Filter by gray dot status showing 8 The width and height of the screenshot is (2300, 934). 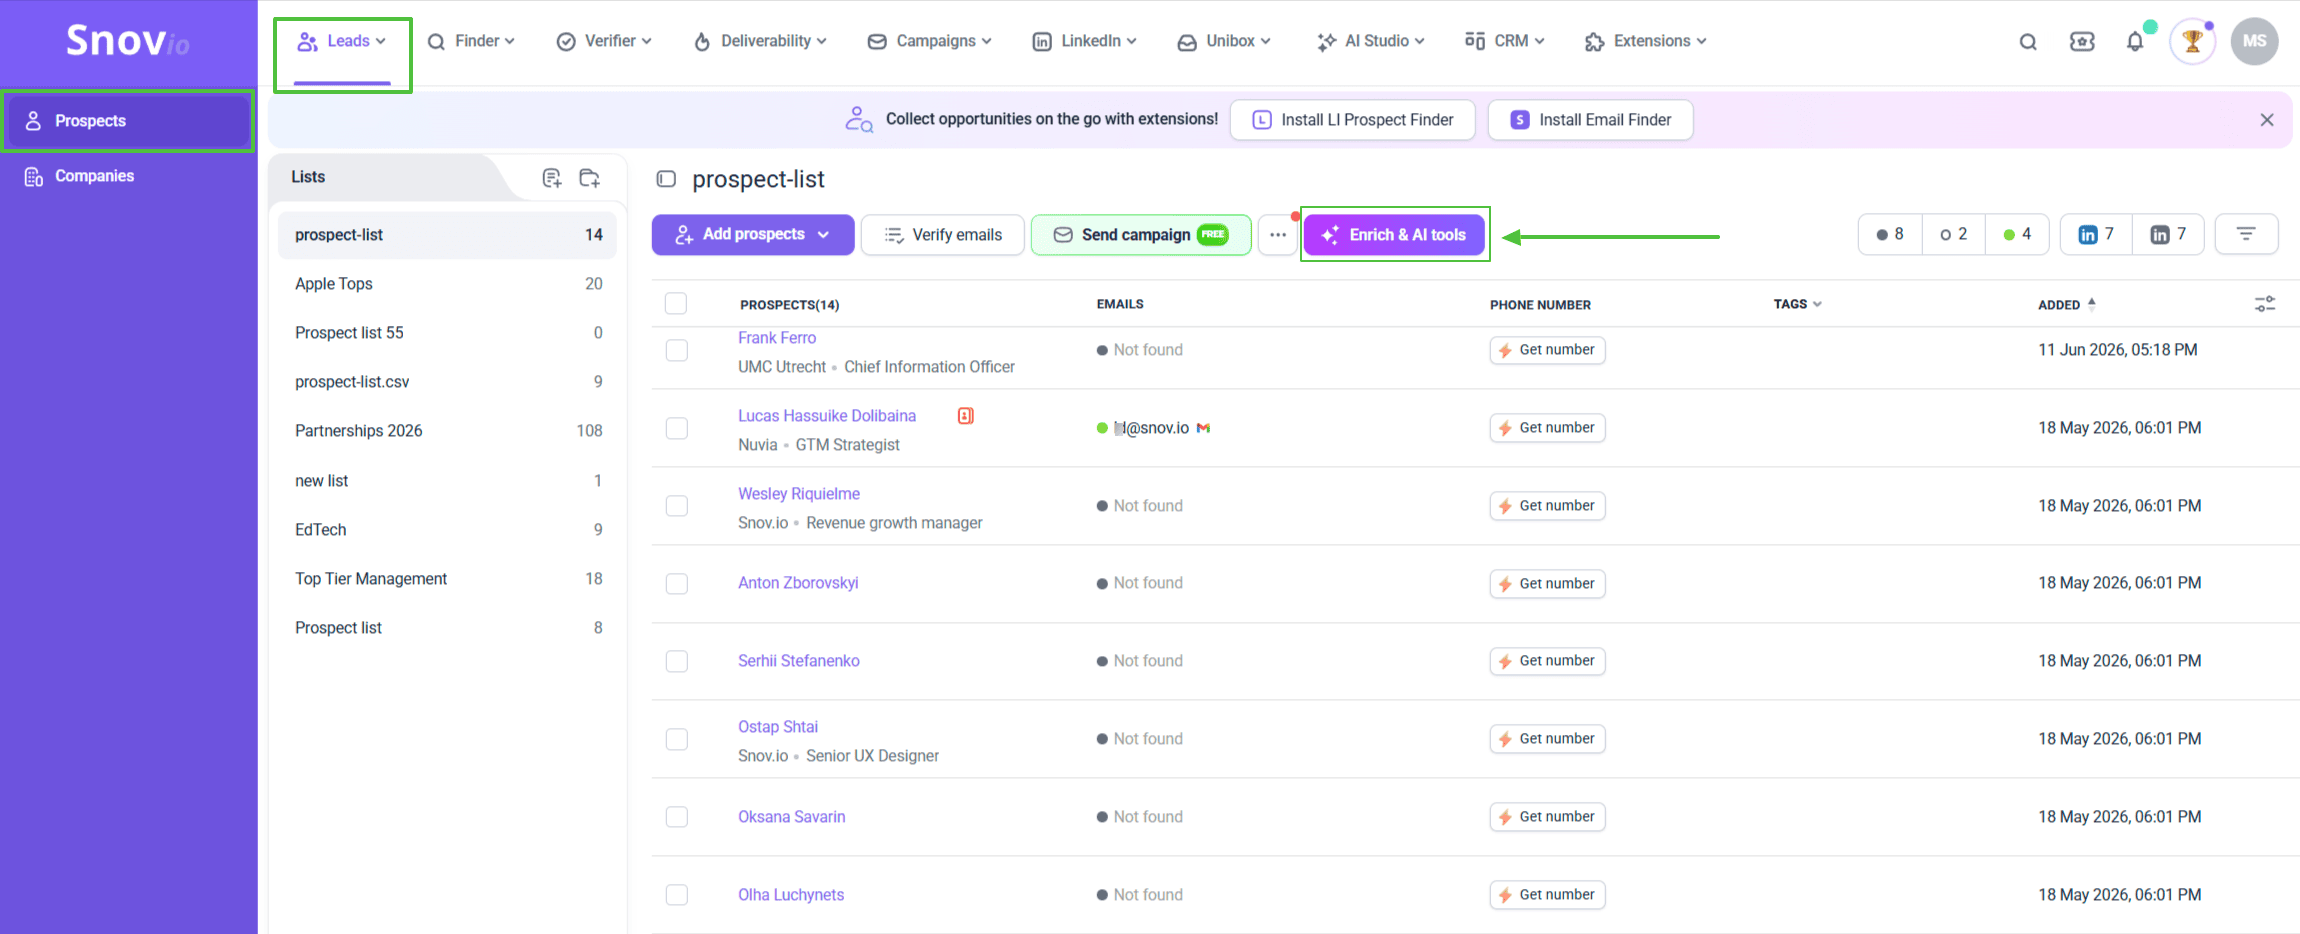(x=1890, y=234)
